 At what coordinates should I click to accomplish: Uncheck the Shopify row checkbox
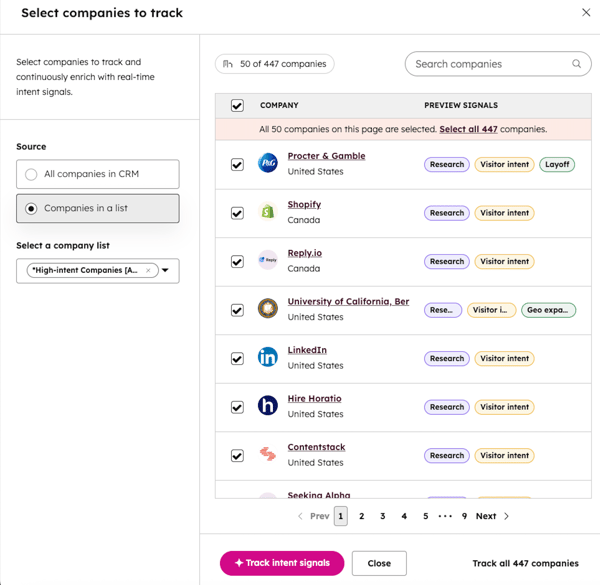coord(237,213)
